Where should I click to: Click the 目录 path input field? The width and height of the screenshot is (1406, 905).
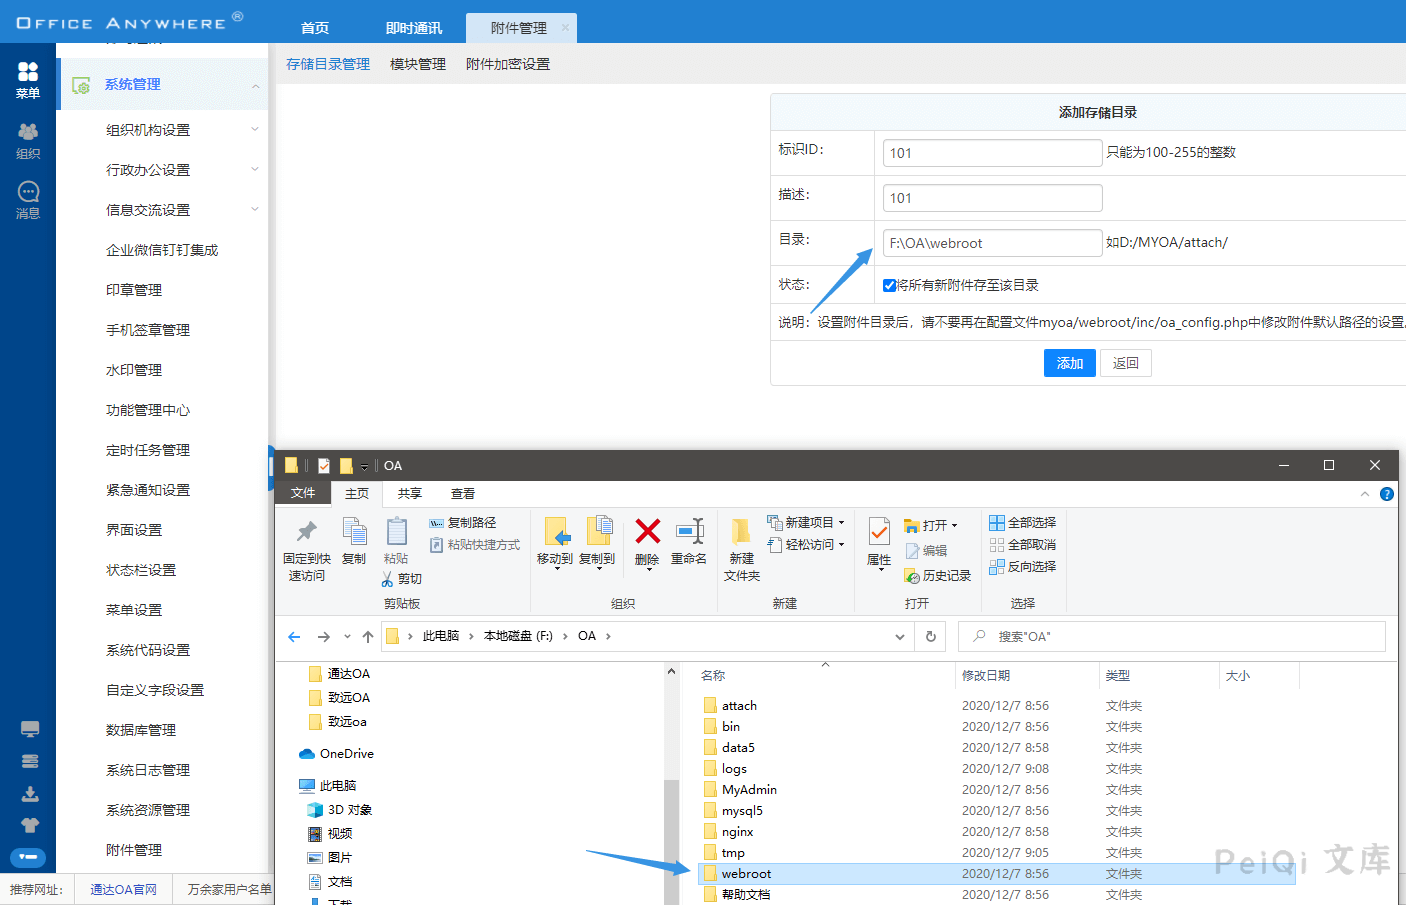click(992, 243)
